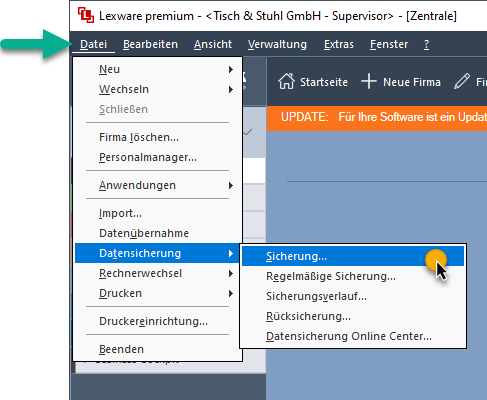The width and height of the screenshot is (487, 400).
Task: Open the Verwaltung menu
Action: coord(277,44)
